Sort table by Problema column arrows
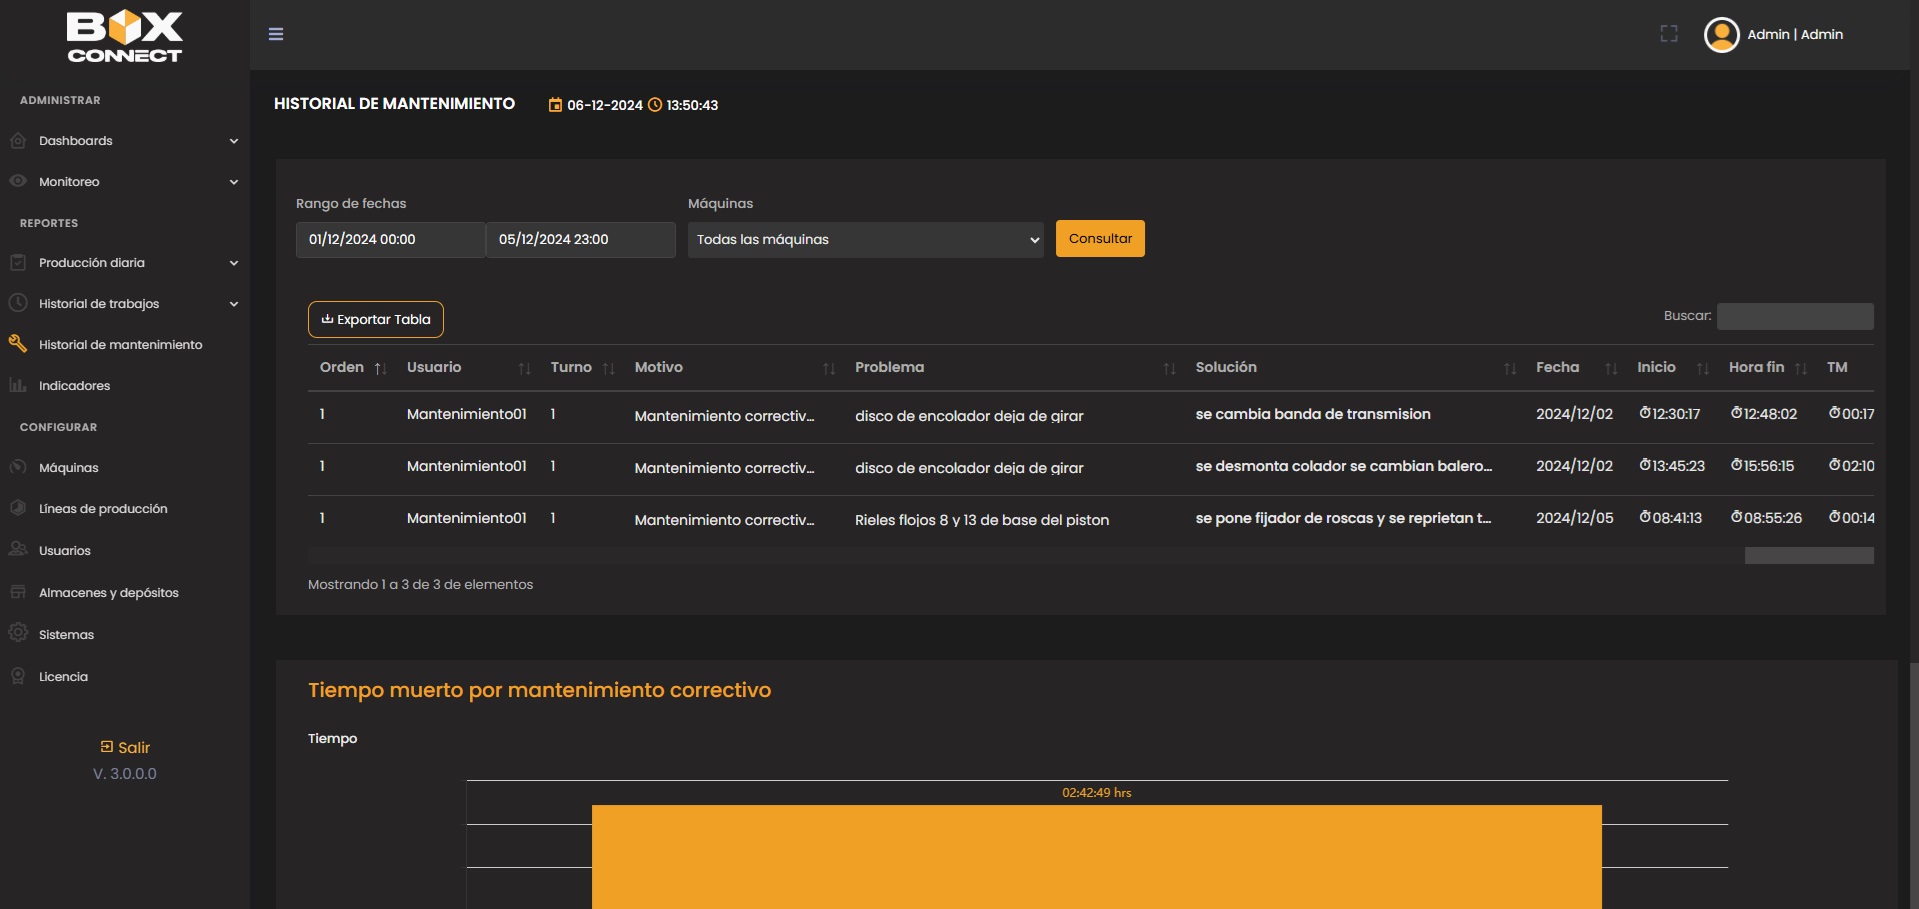1919x909 pixels. pos(1169,369)
